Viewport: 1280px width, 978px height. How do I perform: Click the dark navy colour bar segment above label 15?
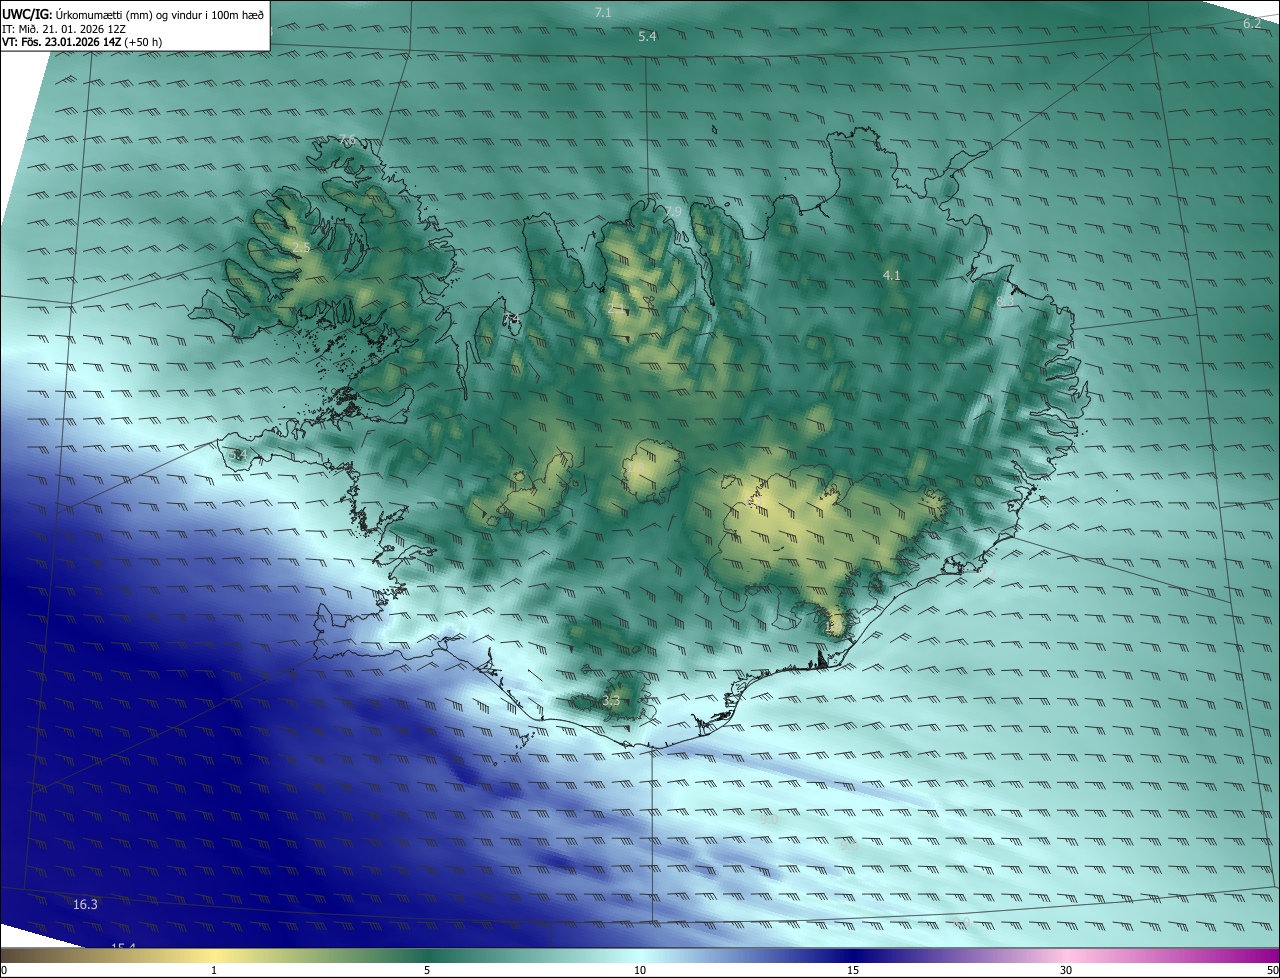coord(853,956)
